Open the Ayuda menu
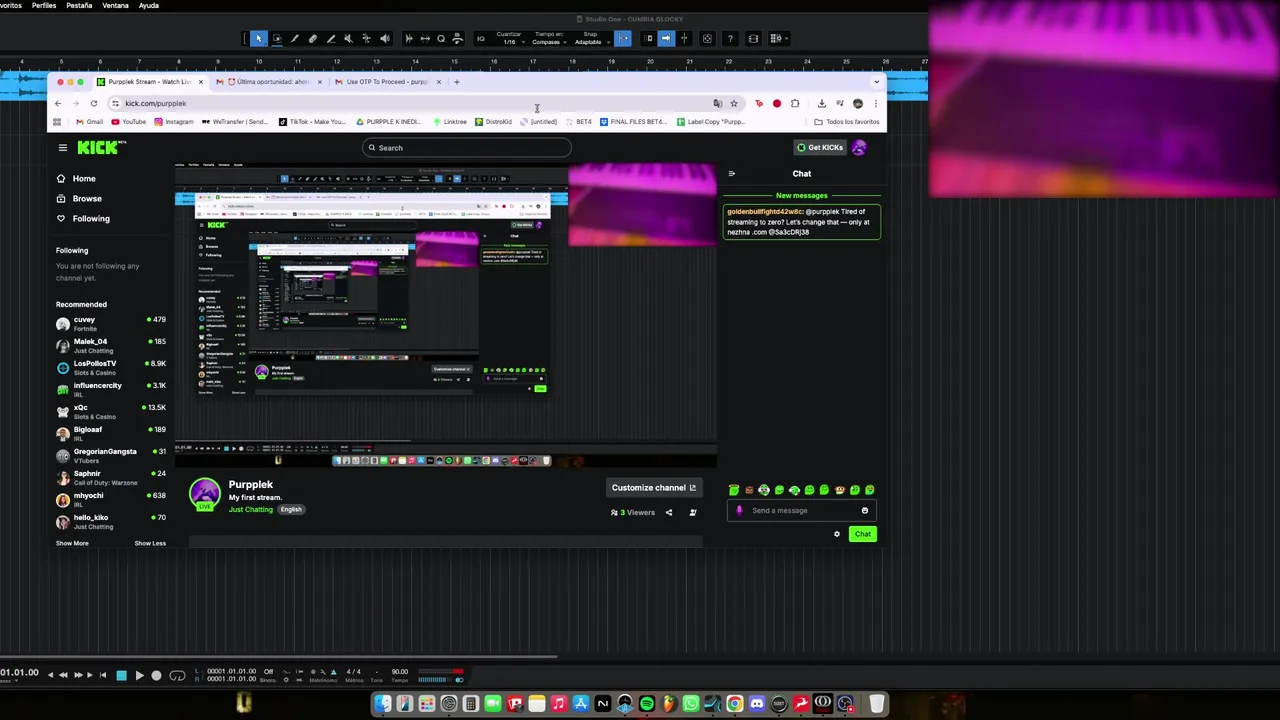 pos(148,5)
